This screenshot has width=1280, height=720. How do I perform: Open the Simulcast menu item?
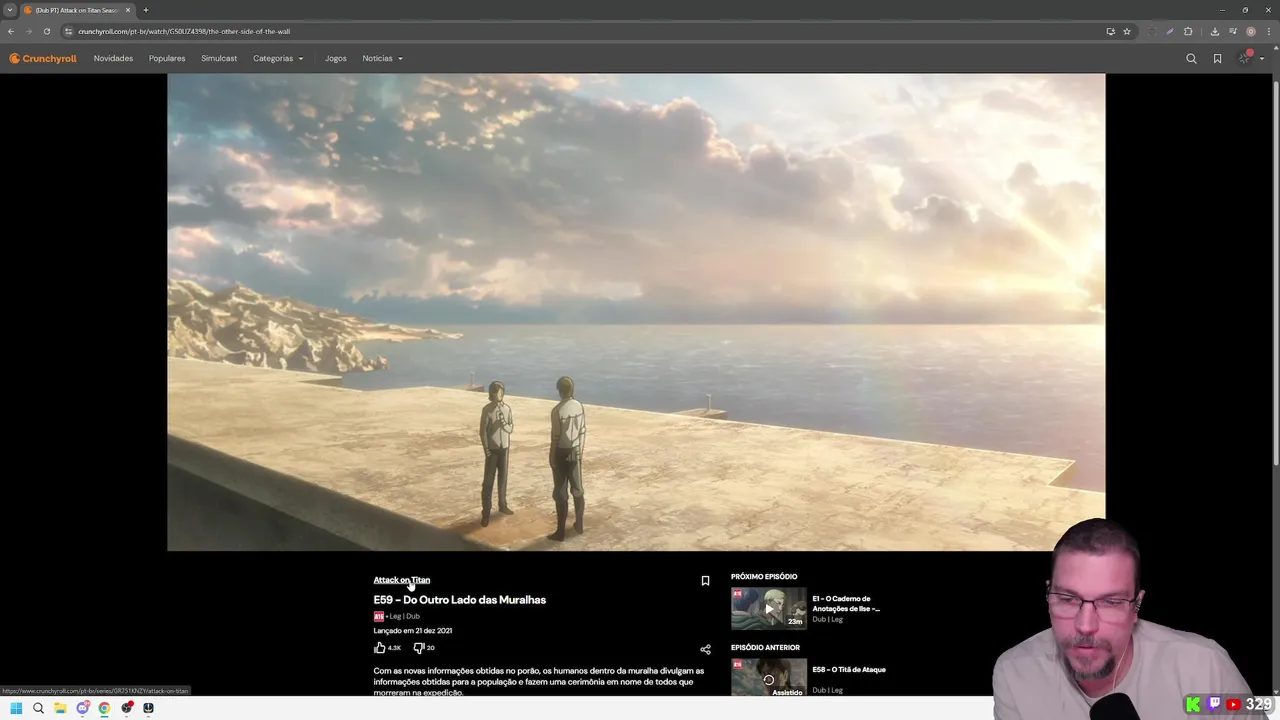tap(219, 58)
